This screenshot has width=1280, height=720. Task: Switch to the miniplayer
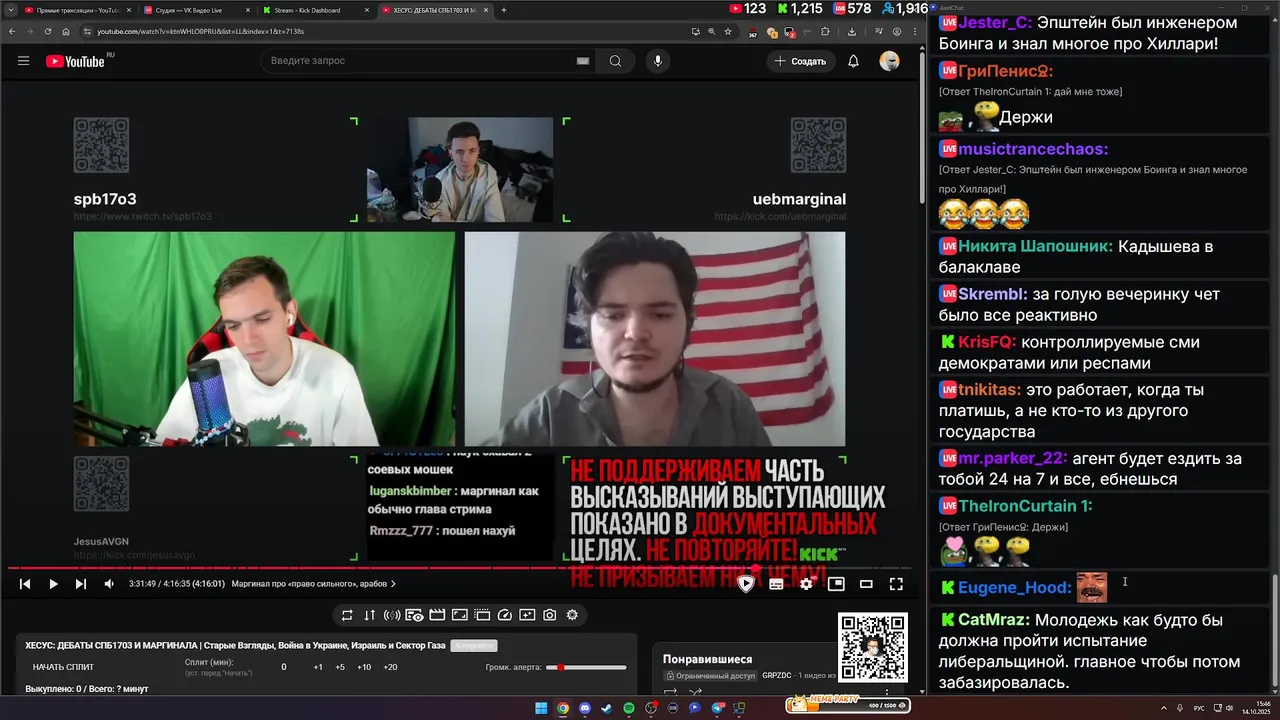pyautogui.click(x=836, y=584)
